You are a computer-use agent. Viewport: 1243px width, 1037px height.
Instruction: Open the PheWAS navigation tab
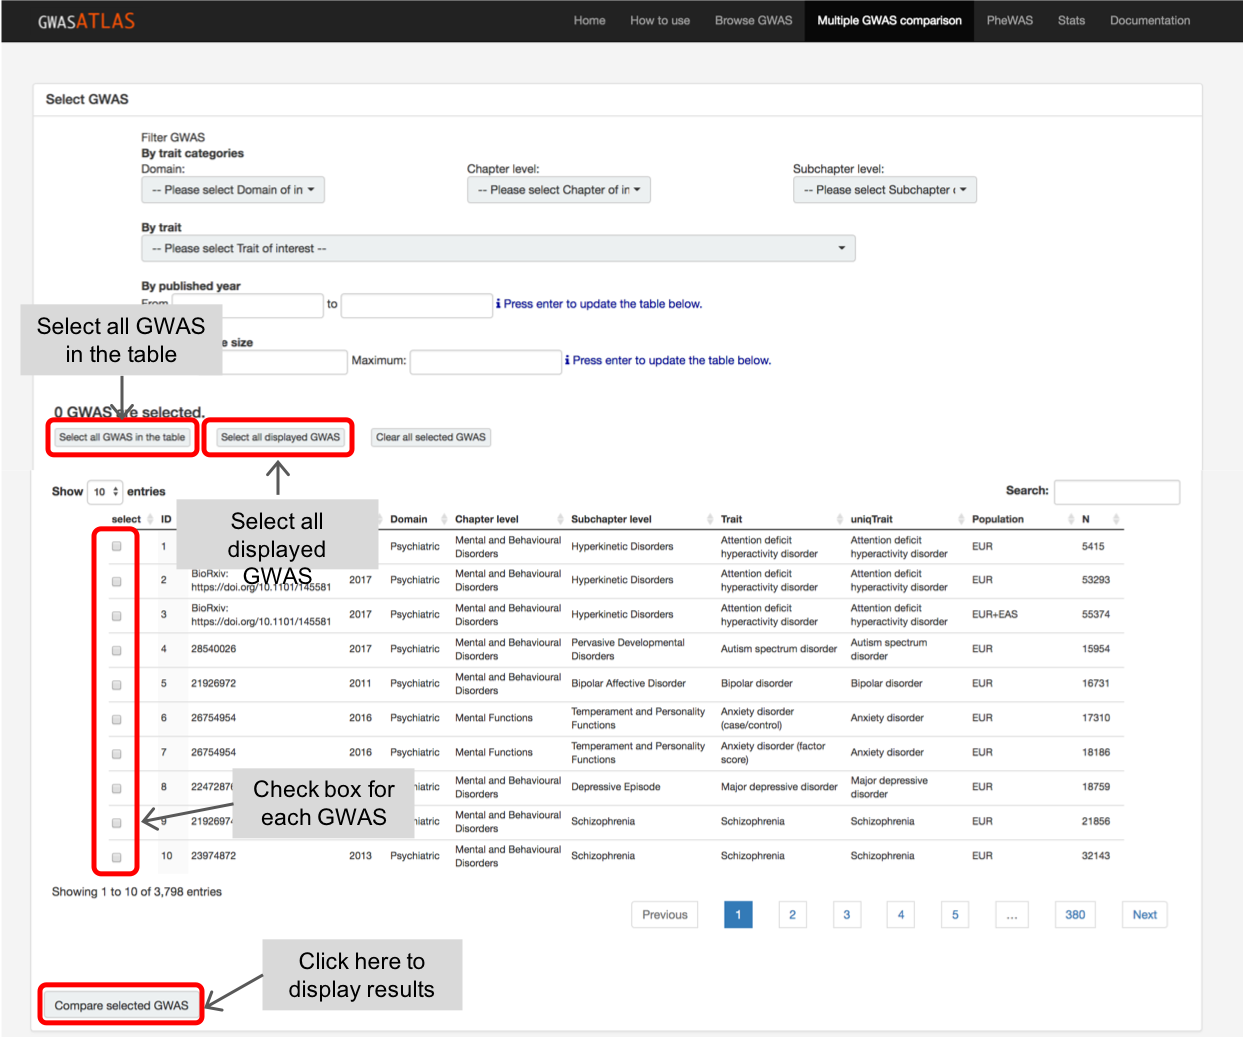click(x=1009, y=21)
